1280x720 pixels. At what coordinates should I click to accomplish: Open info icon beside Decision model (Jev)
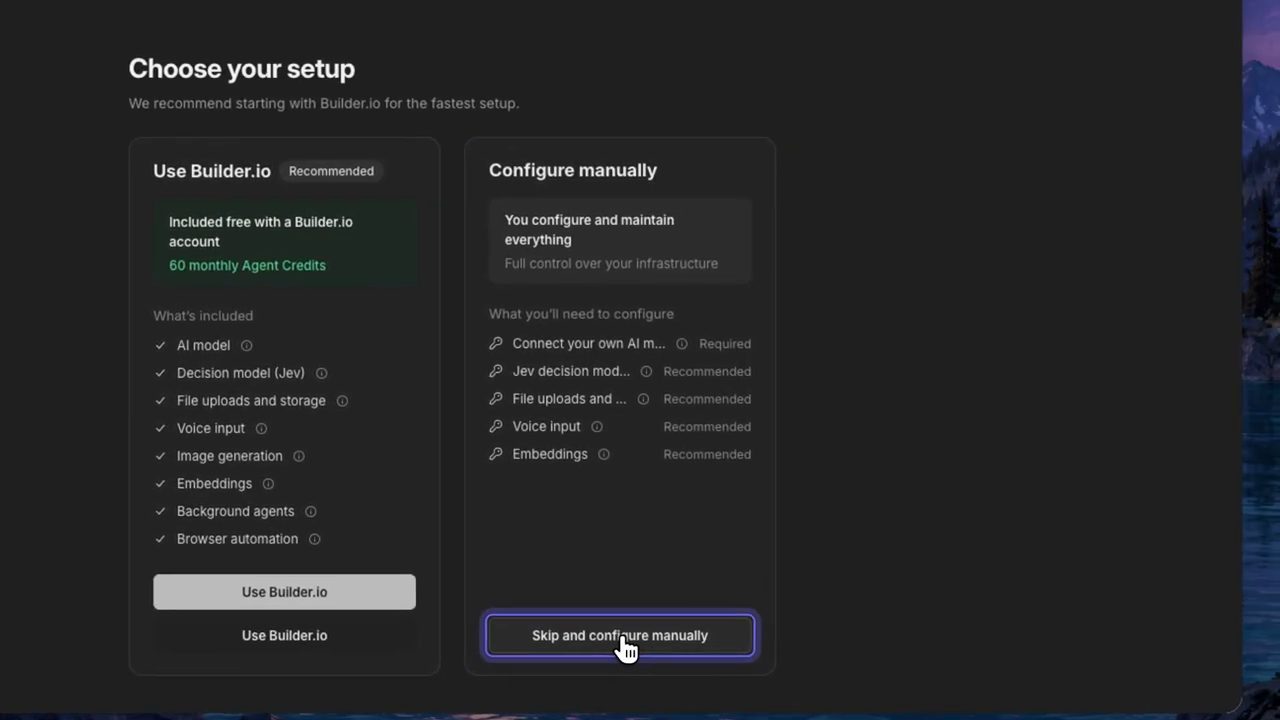(x=321, y=373)
